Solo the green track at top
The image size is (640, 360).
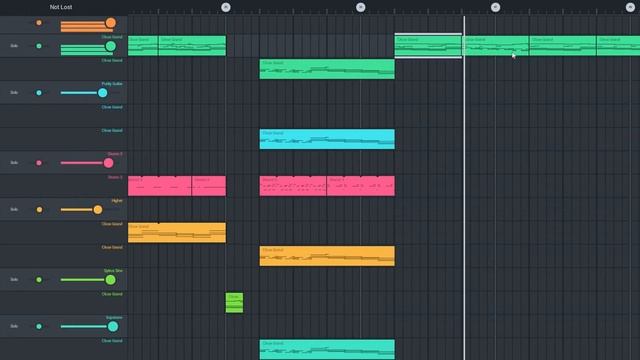point(14,46)
